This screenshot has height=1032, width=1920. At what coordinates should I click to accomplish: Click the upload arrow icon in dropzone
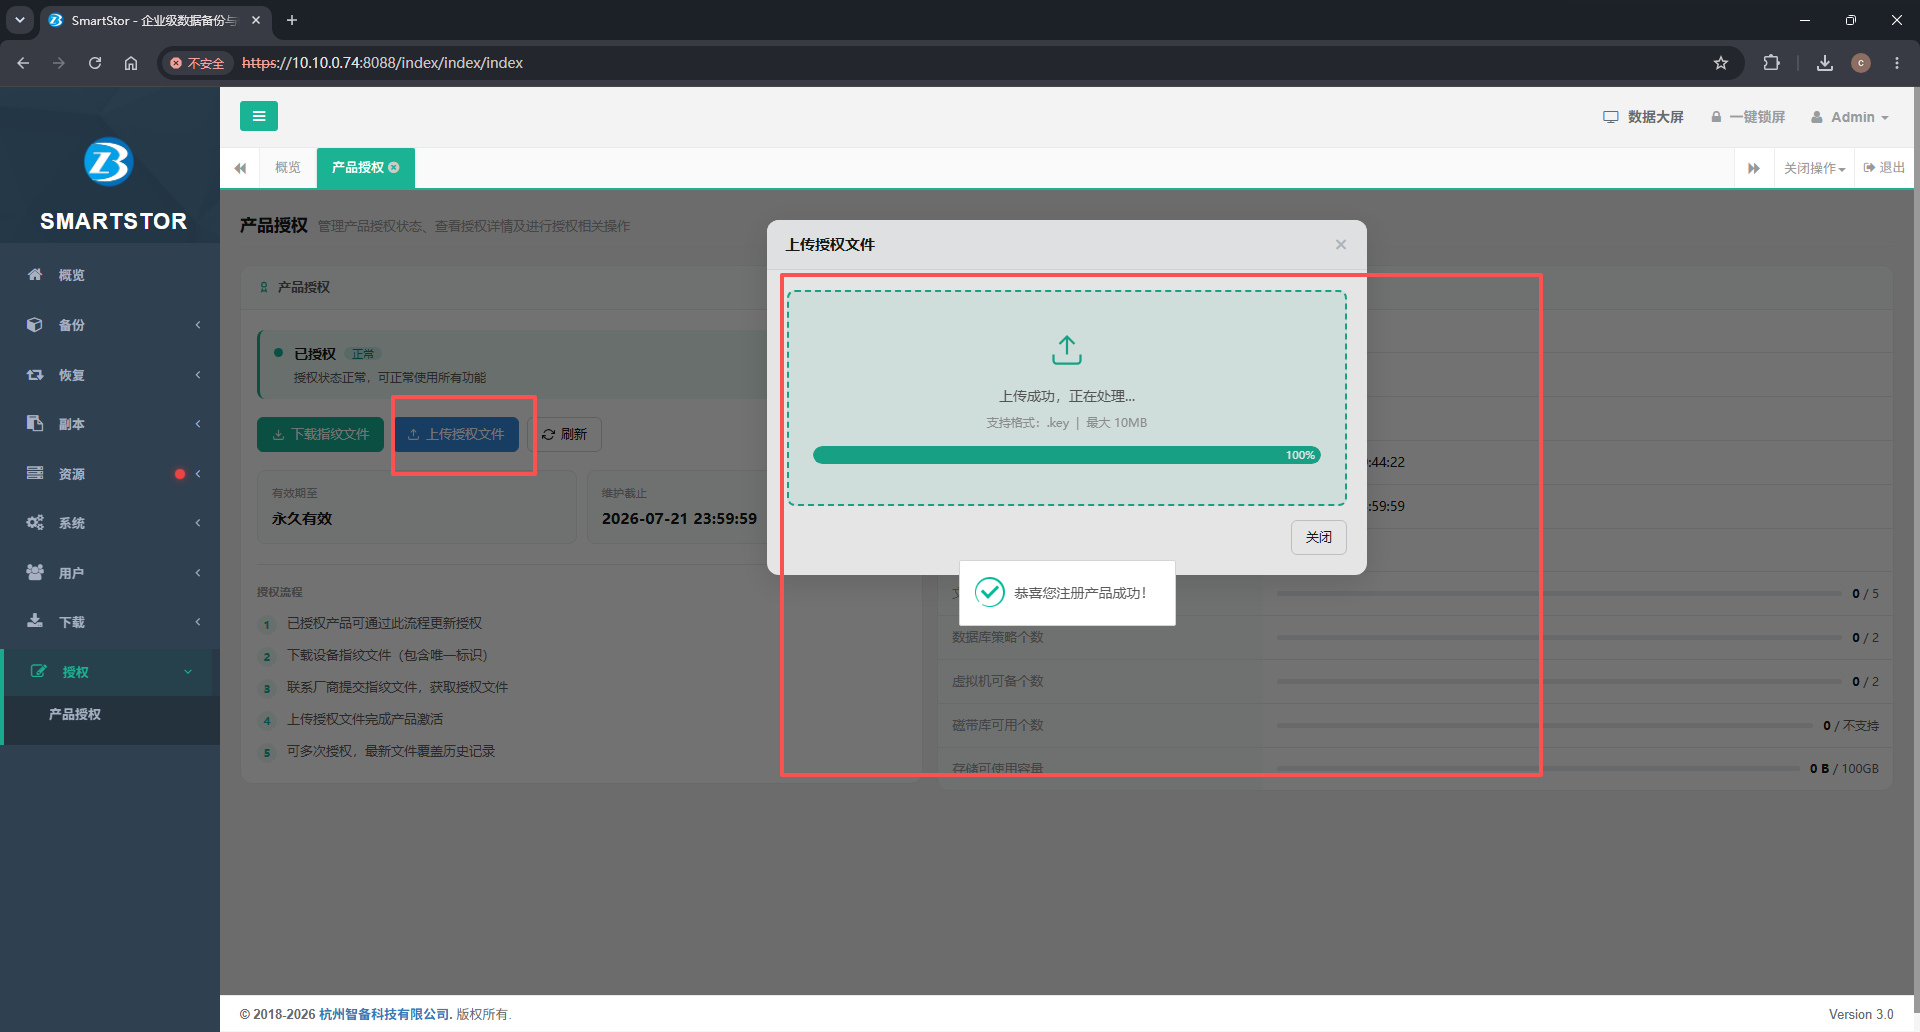point(1067,350)
